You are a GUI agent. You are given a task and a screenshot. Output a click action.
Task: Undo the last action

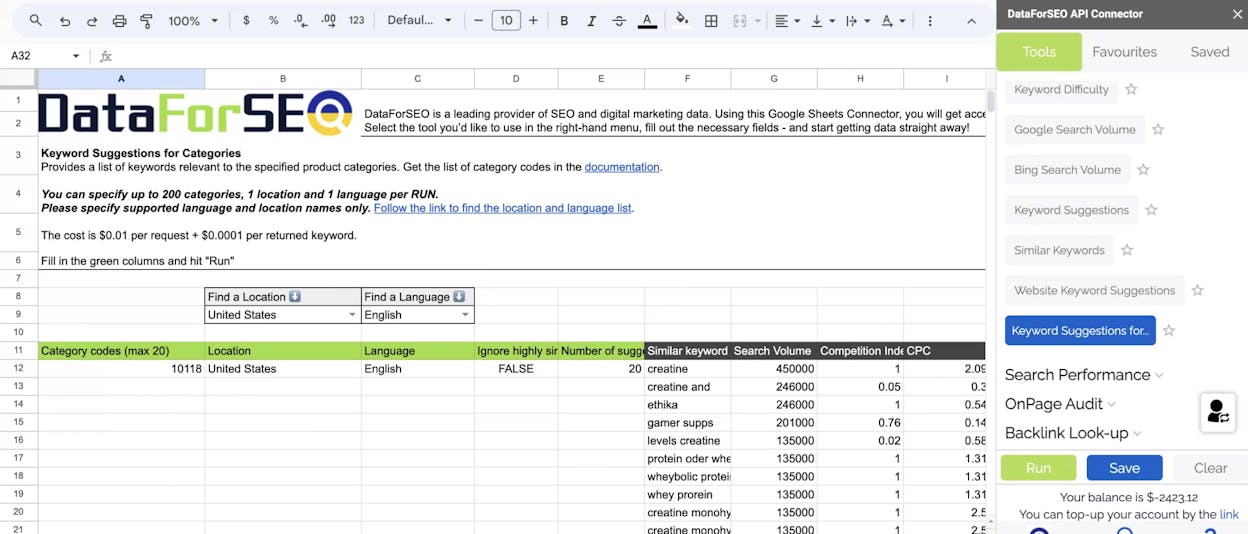coord(65,20)
